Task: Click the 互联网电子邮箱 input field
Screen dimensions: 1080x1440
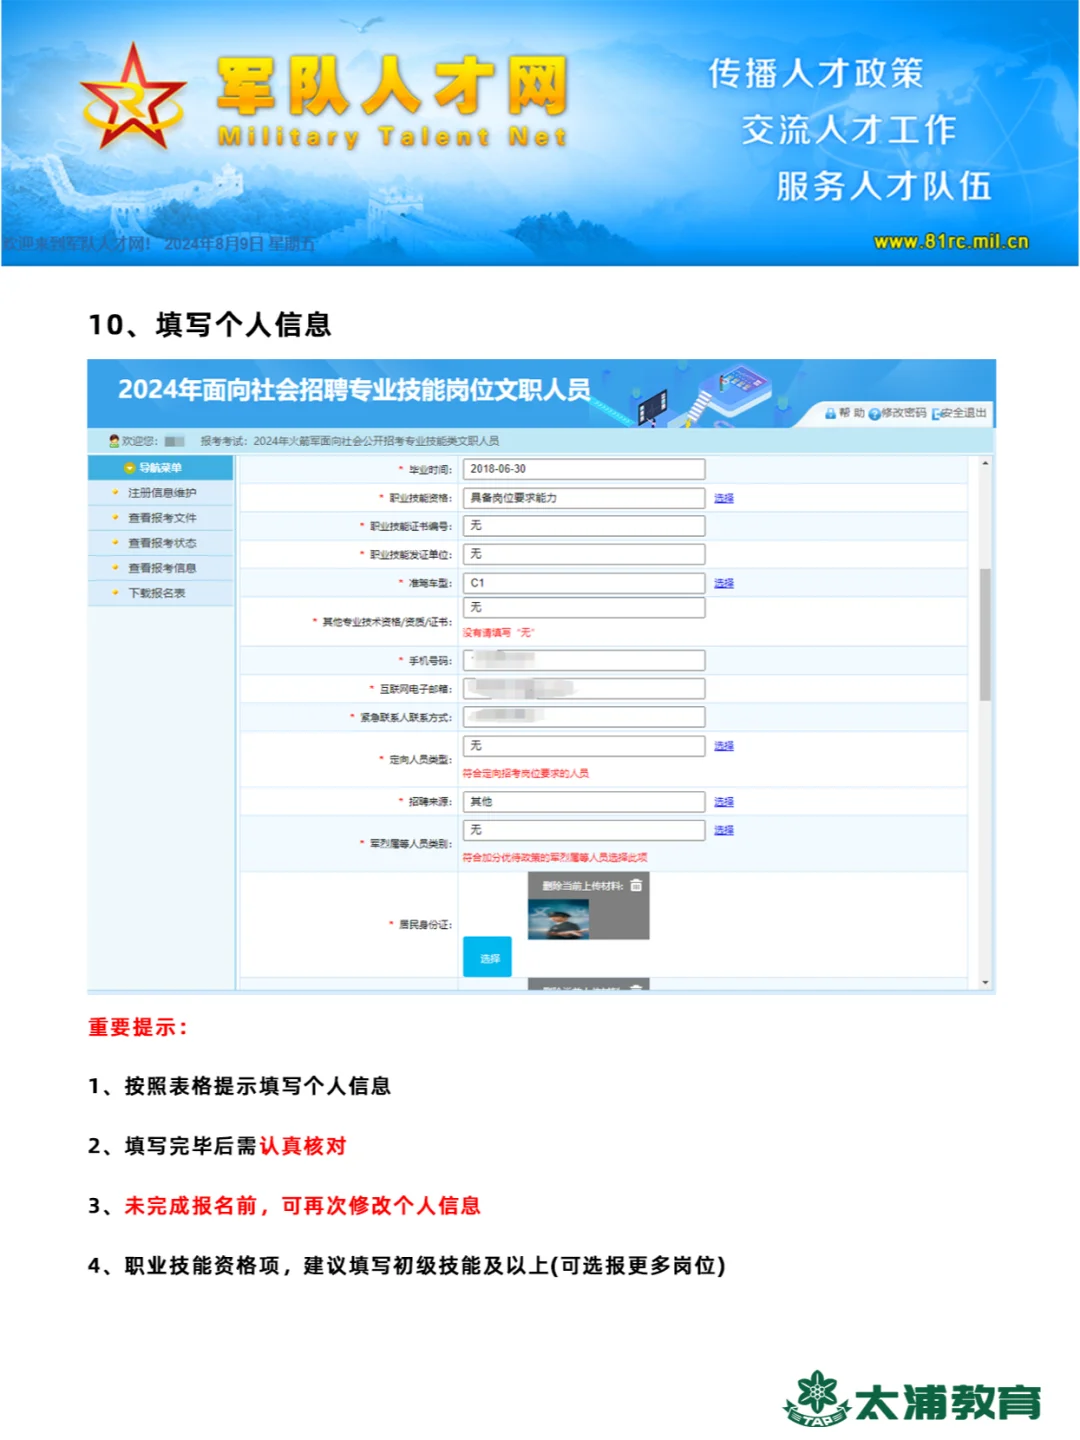Action: (x=584, y=688)
